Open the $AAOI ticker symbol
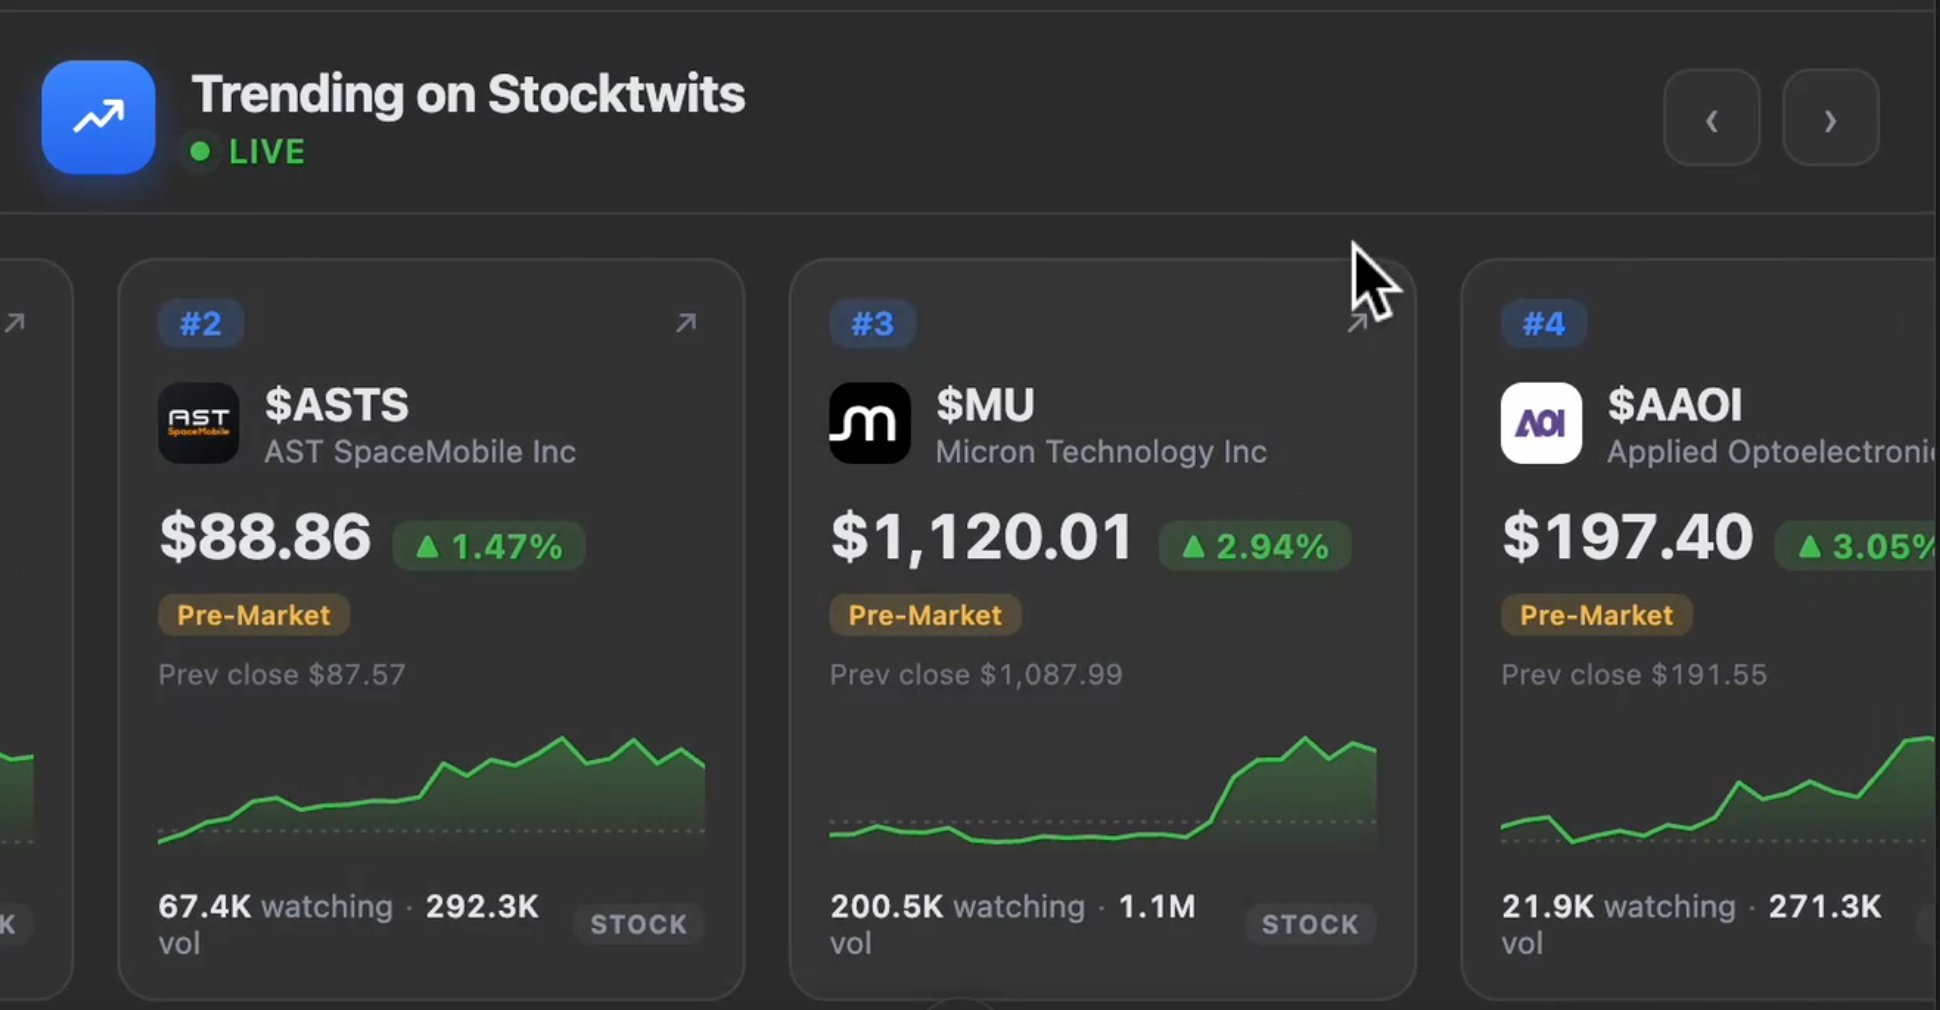The height and width of the screenshot is (1010, 1940). pos(1675,405)
